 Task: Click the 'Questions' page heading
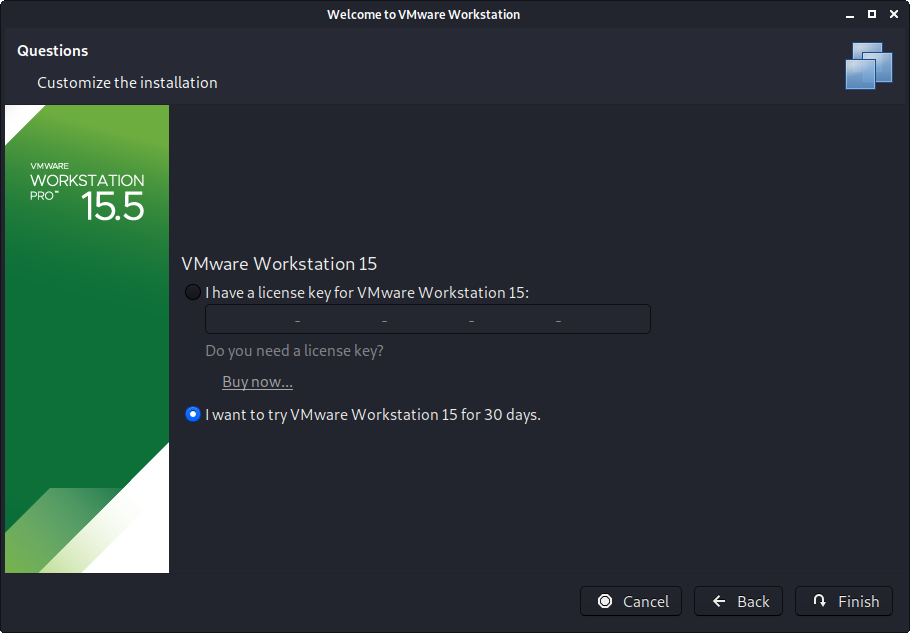[53, 51]
